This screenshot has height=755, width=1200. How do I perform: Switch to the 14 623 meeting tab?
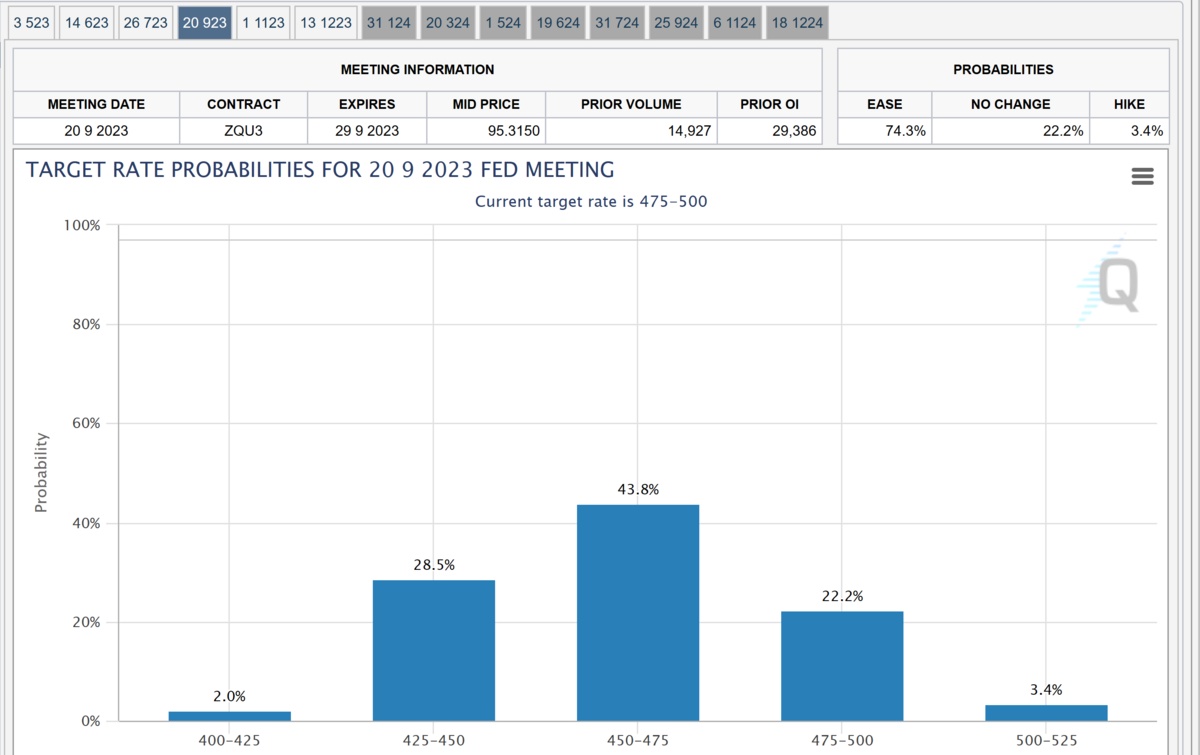[87, 22]
